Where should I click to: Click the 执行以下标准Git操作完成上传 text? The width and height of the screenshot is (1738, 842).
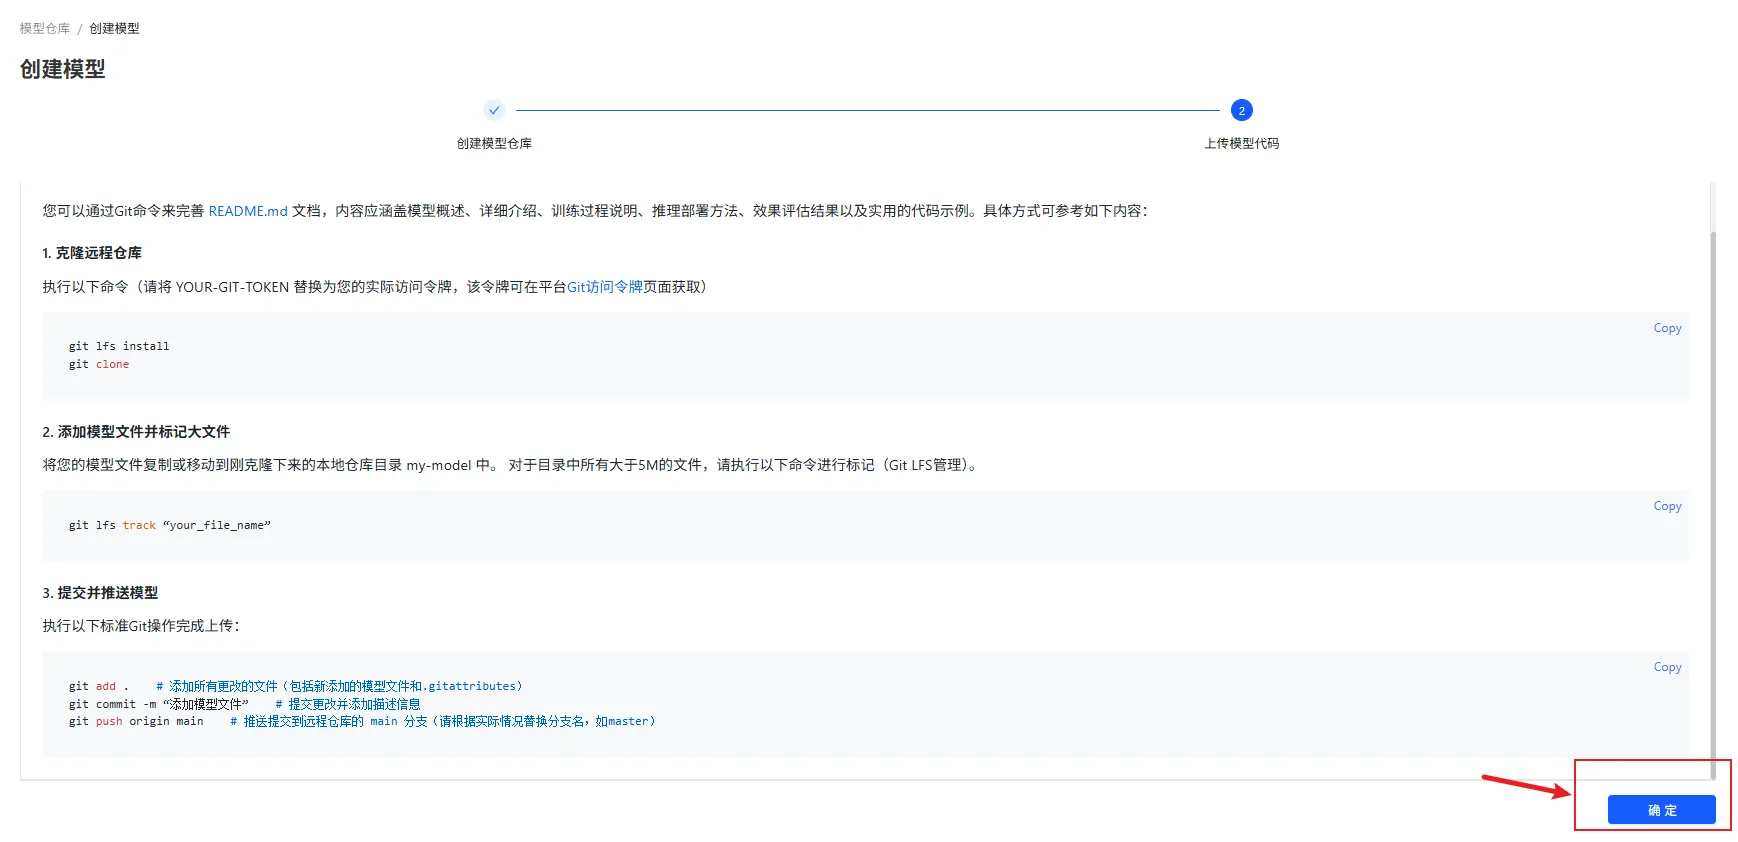point(141,626)
